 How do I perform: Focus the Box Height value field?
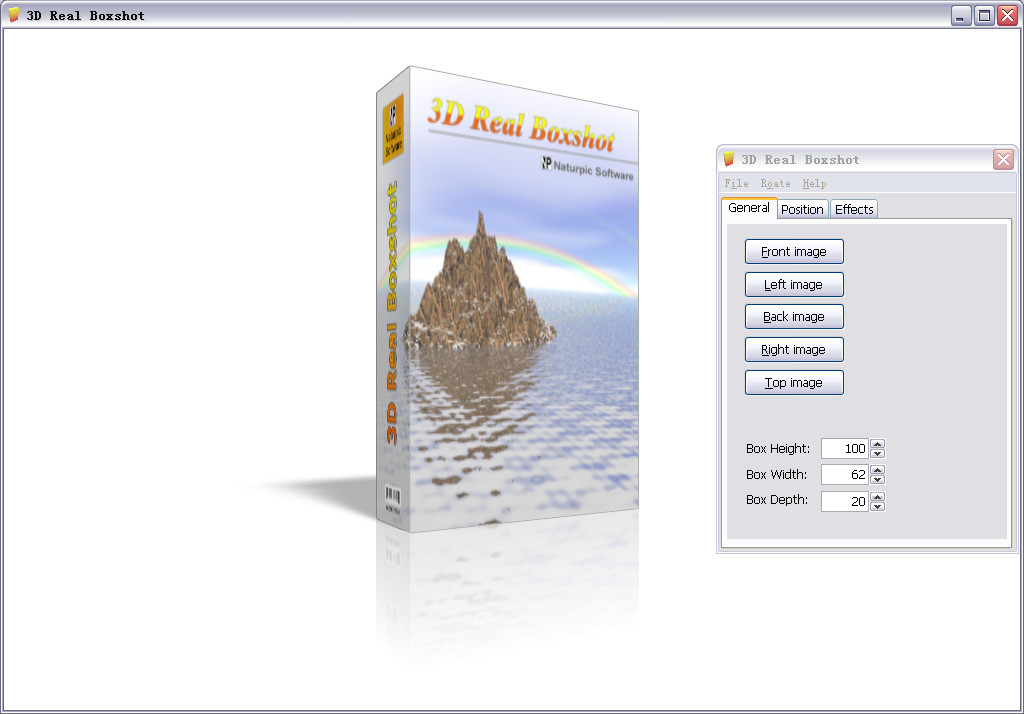coord(844,449)
